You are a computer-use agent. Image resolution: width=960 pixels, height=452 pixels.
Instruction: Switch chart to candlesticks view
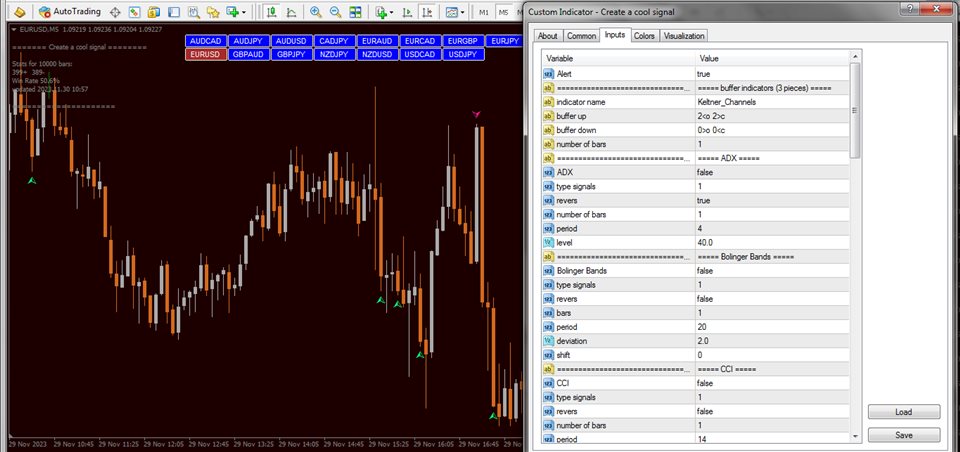pyautogui.click(x=272, y=12)
